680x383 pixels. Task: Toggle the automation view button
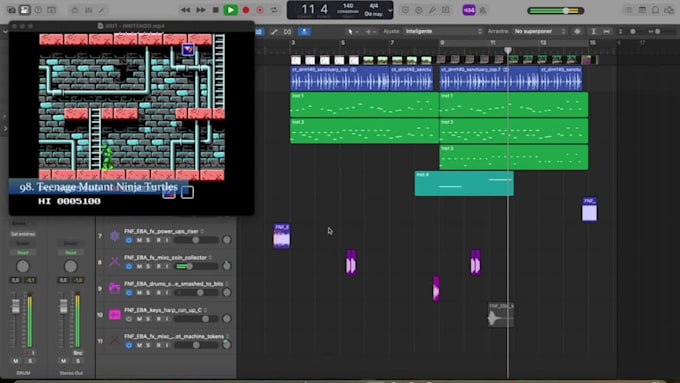click(274, 31)
